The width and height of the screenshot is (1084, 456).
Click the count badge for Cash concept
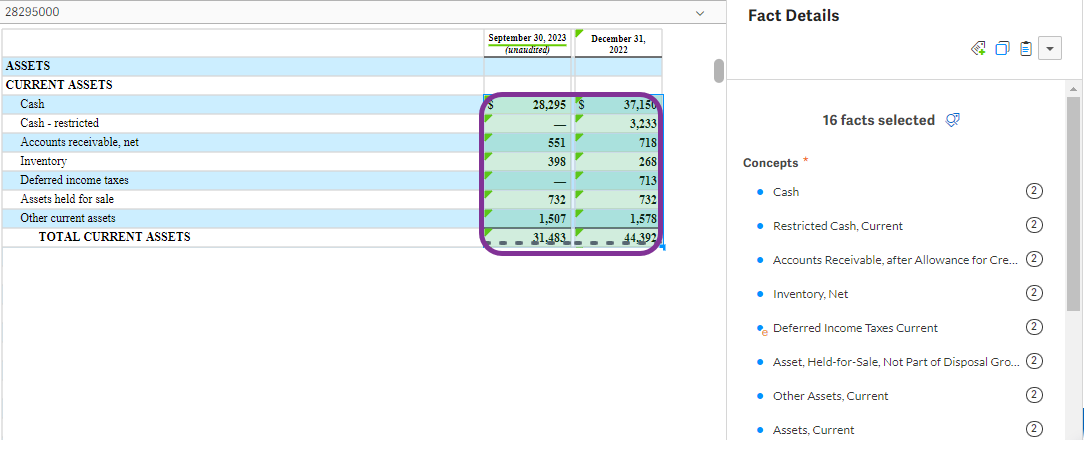click(1034, 192)
